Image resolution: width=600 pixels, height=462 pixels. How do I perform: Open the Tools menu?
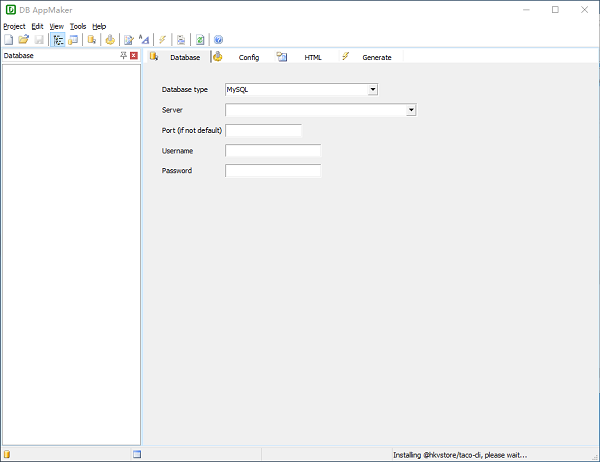pyautogui.click(x=78, y=26)
